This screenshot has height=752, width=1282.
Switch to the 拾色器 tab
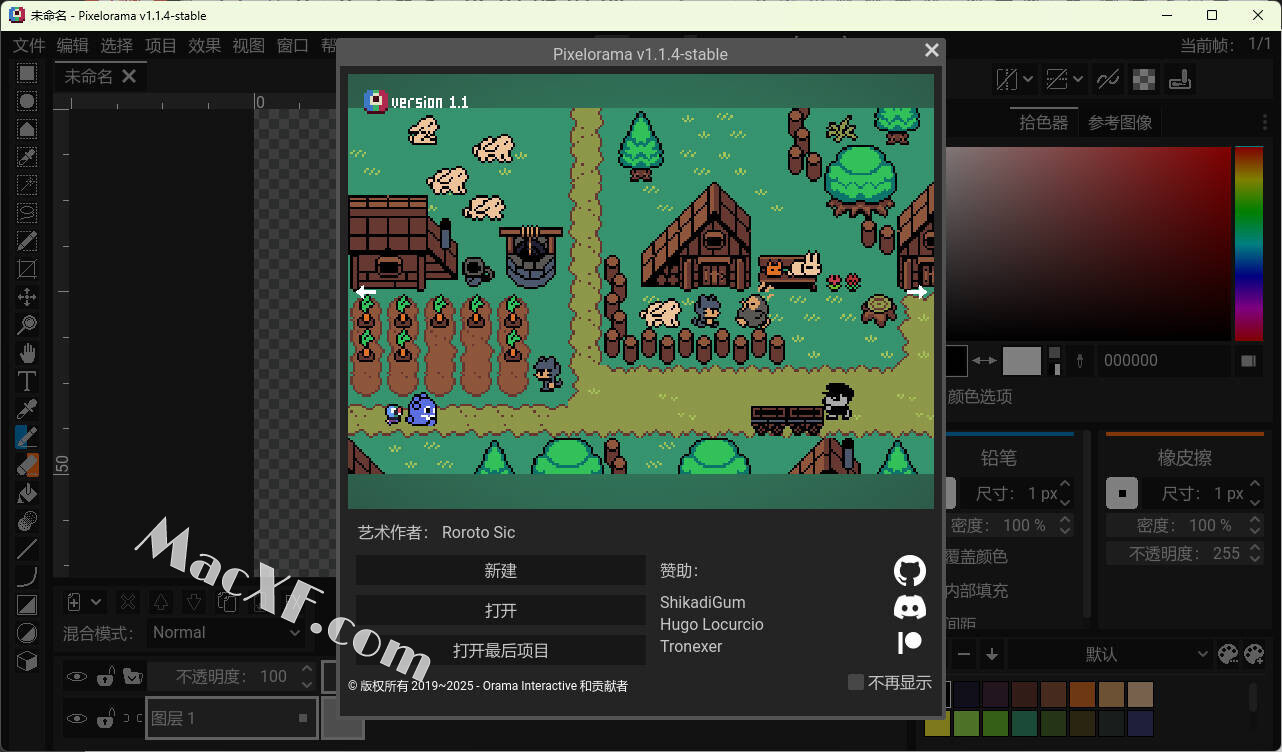click(x=1044, y=123)
